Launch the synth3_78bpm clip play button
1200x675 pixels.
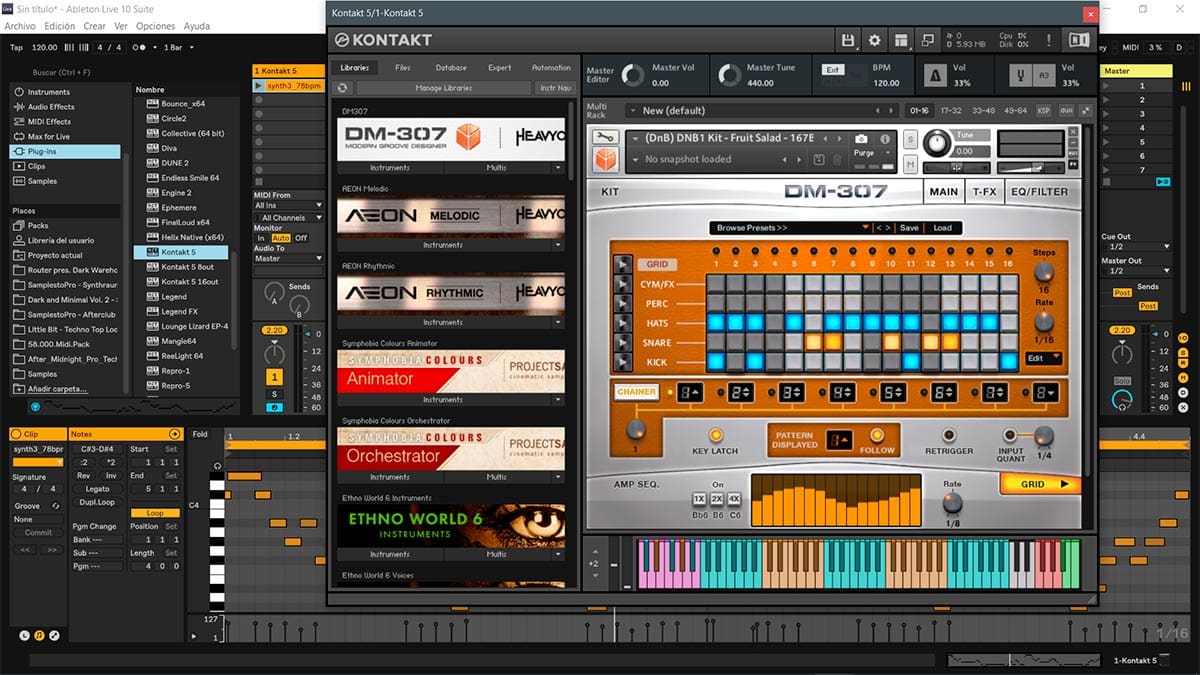click(x=259, y=86)
